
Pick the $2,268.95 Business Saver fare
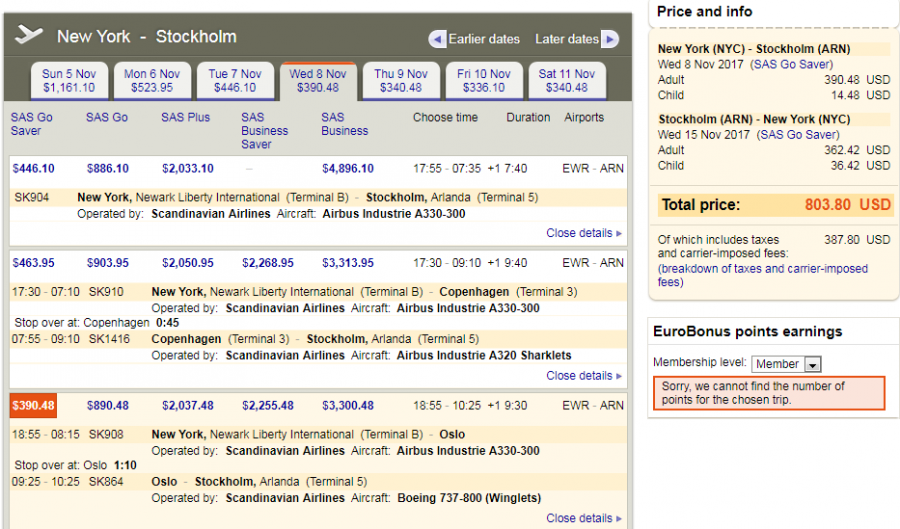tap(267, 263)
